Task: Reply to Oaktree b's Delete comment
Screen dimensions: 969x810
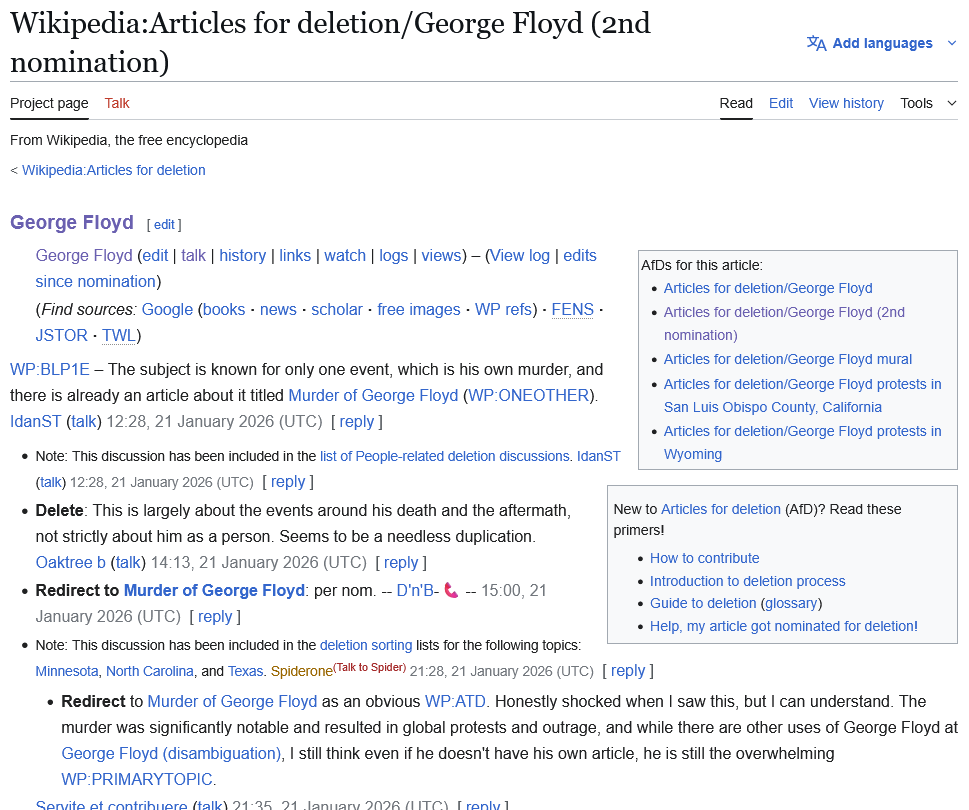Action: [x=401, y=563]
